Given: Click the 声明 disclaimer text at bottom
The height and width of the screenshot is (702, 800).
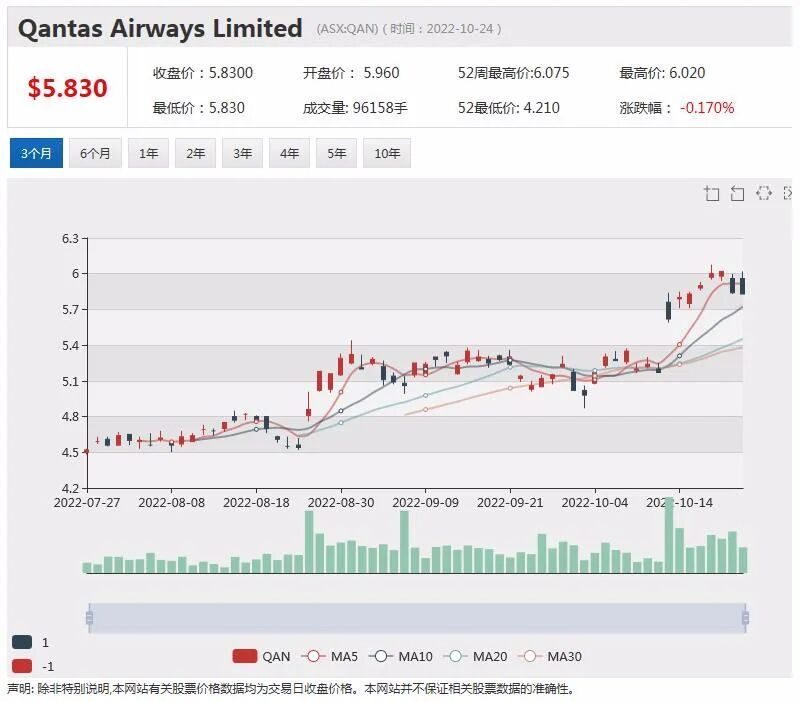Looking at the screenshot, I should pos(291,689).
